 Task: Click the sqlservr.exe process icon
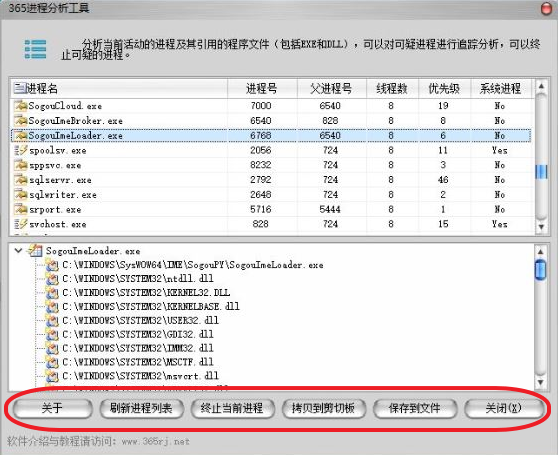pyautogui.click(x=21, y=180)
